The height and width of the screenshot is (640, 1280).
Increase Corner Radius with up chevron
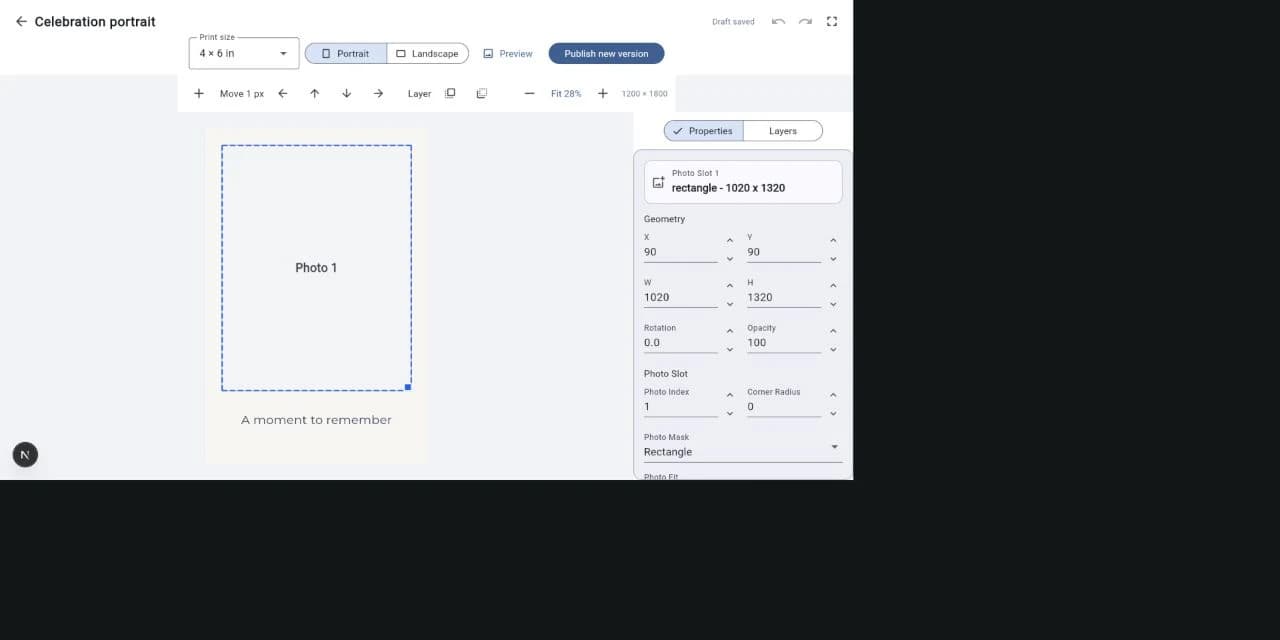coord(833,395)
